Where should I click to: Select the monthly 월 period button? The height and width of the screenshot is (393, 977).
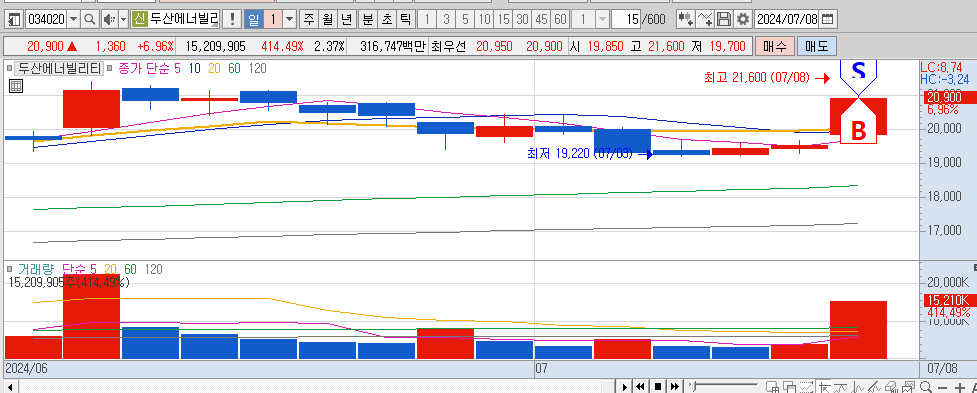pyautogui.click(x=327, y=19)
